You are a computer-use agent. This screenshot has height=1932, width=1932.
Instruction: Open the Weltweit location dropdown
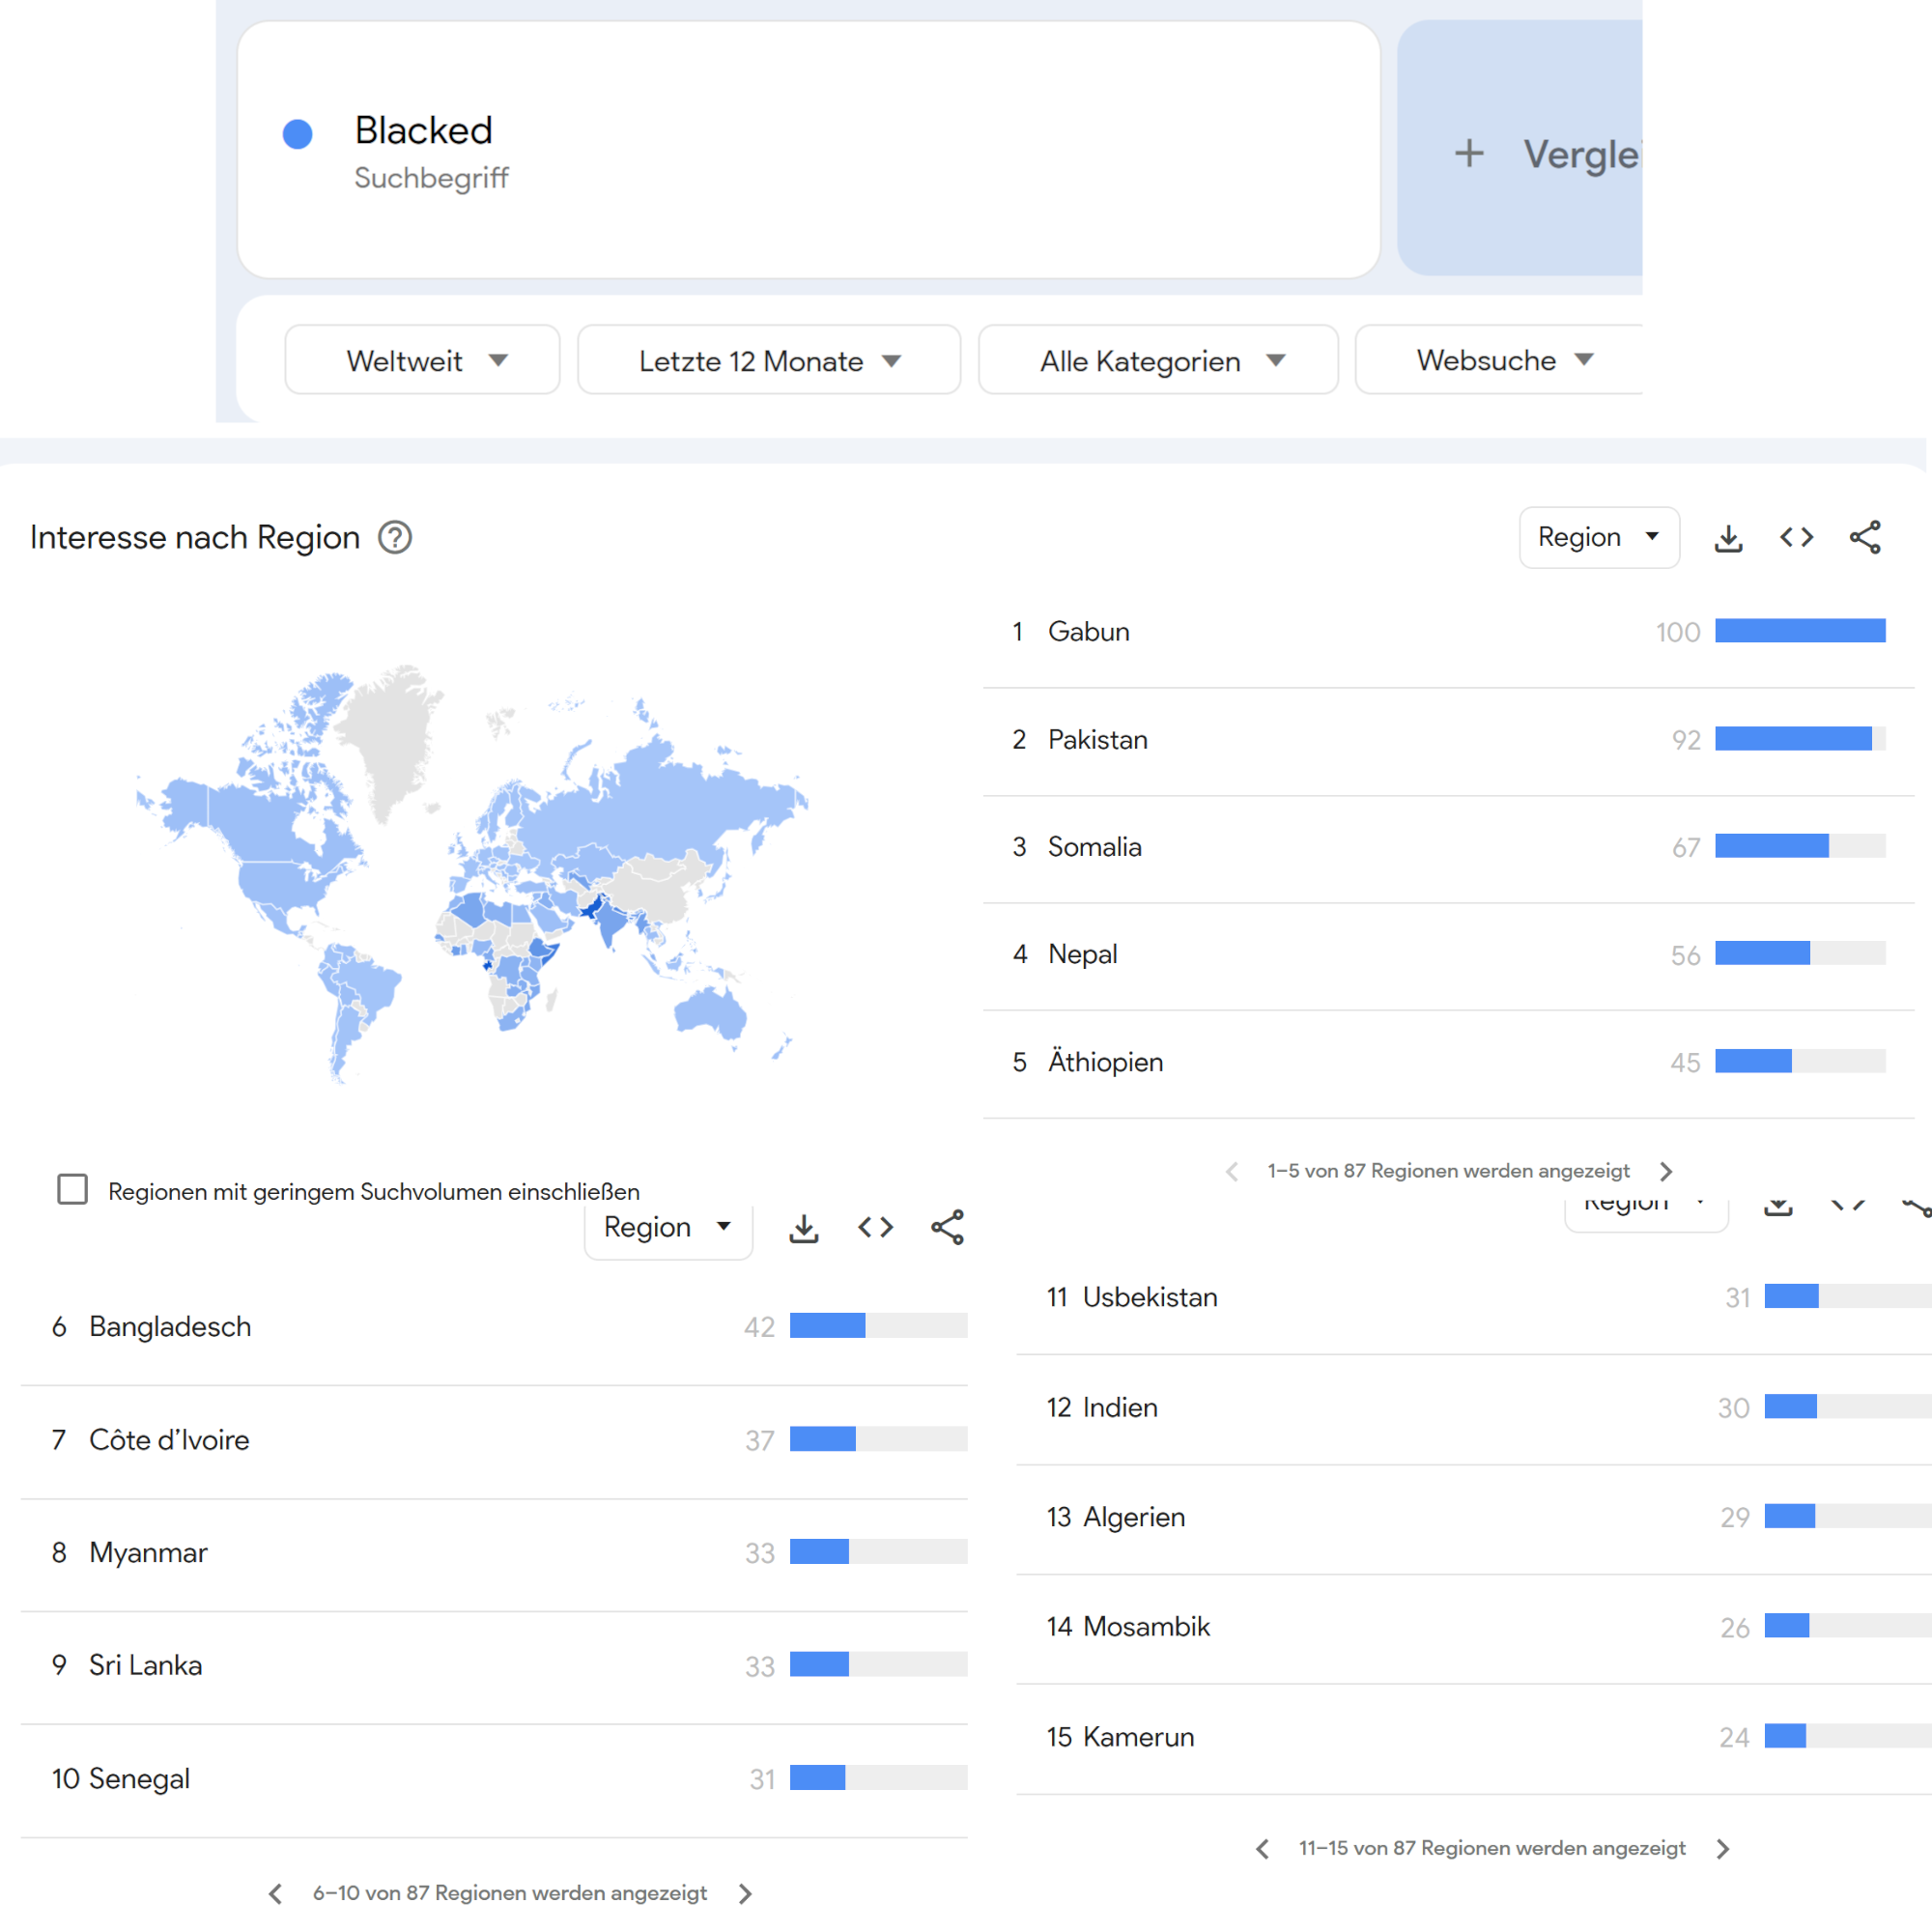422,360
